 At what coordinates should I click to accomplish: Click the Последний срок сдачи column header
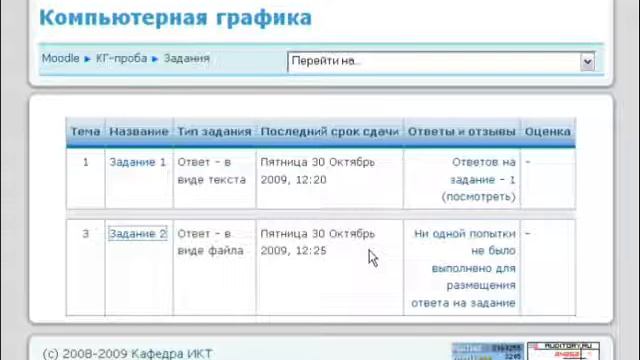point(329,132)
